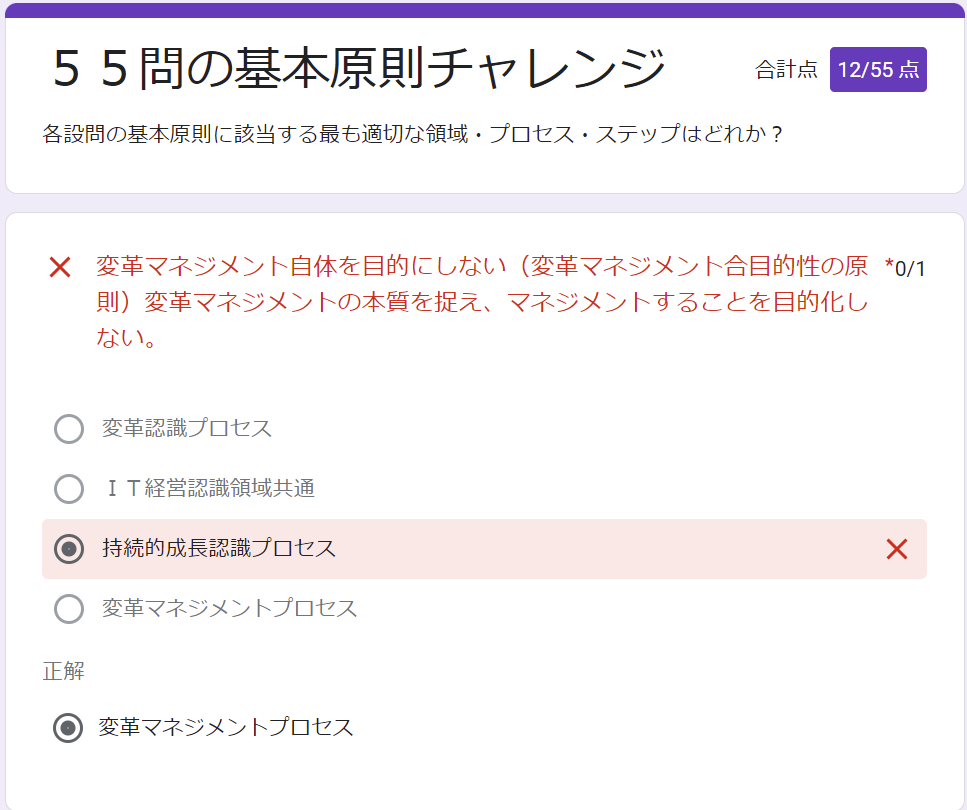Click the 正解 section label
Screen dimensions: 967x810
click(x=62, y=671)
